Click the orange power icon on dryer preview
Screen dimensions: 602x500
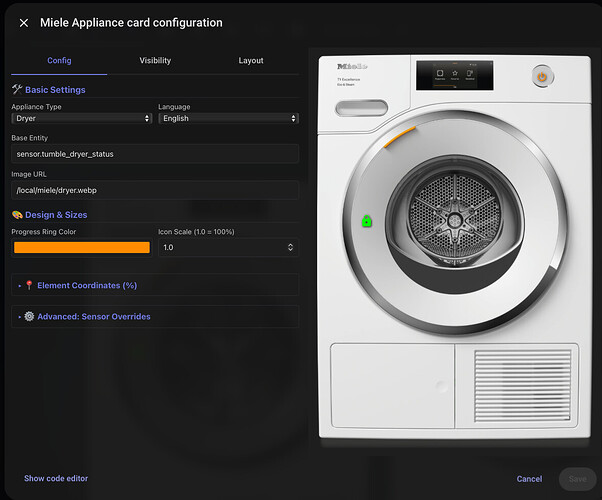tap(542, 77)
